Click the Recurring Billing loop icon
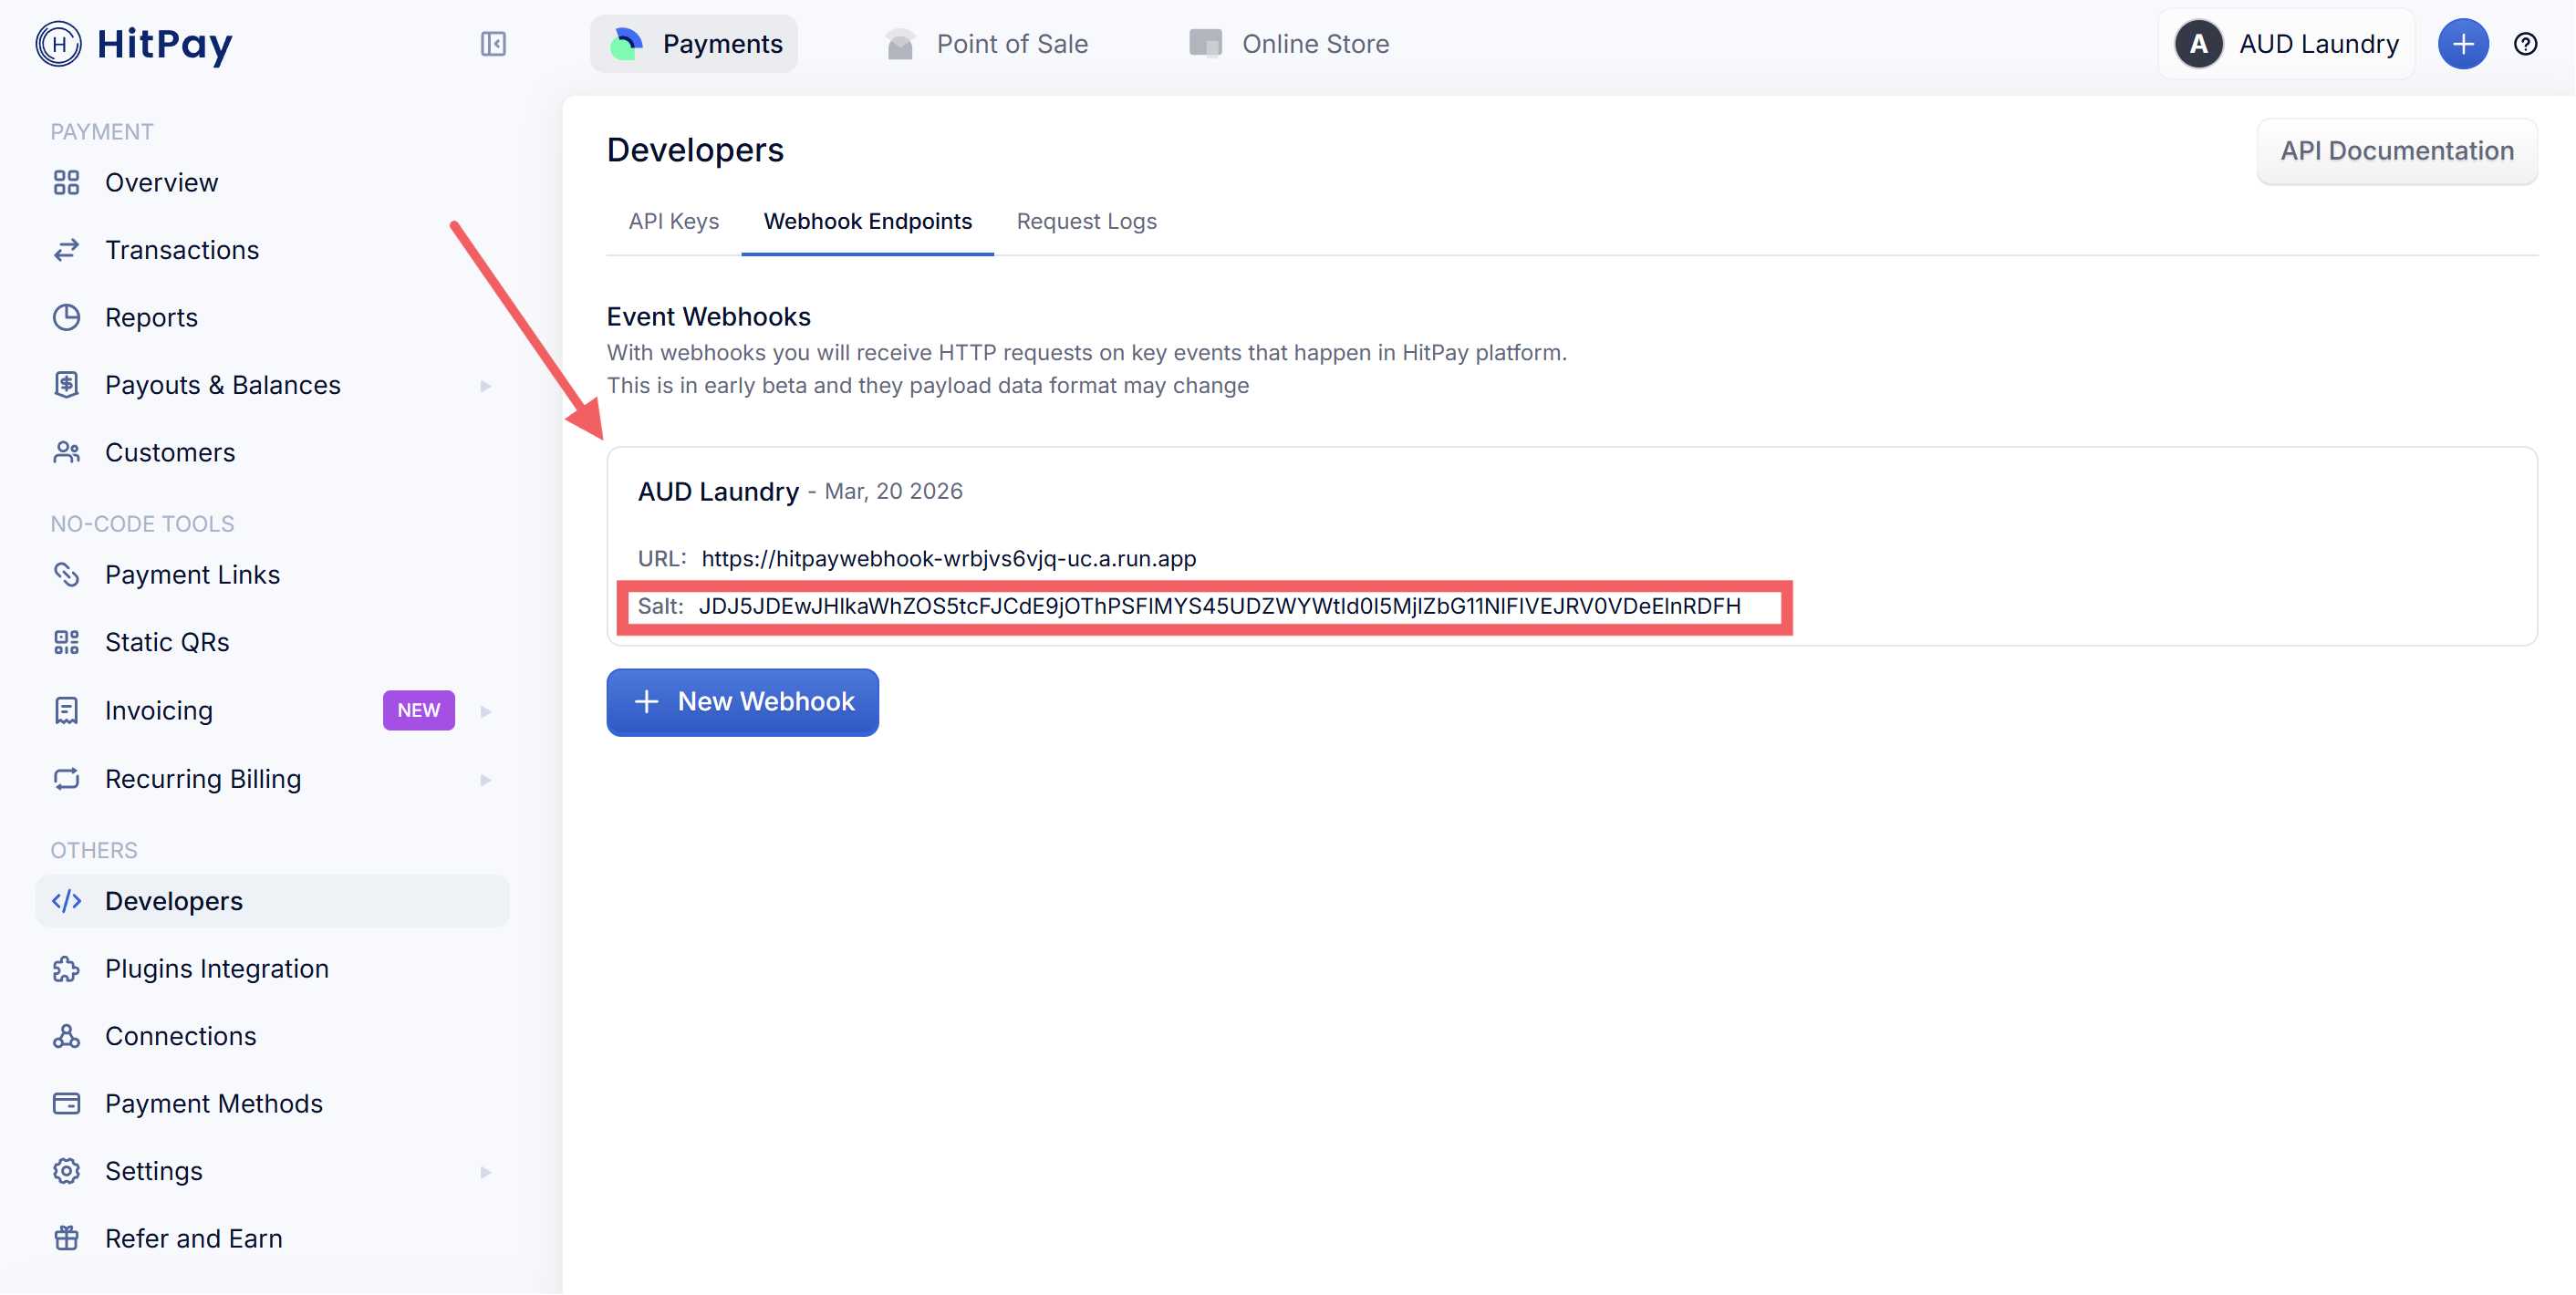 67,779
